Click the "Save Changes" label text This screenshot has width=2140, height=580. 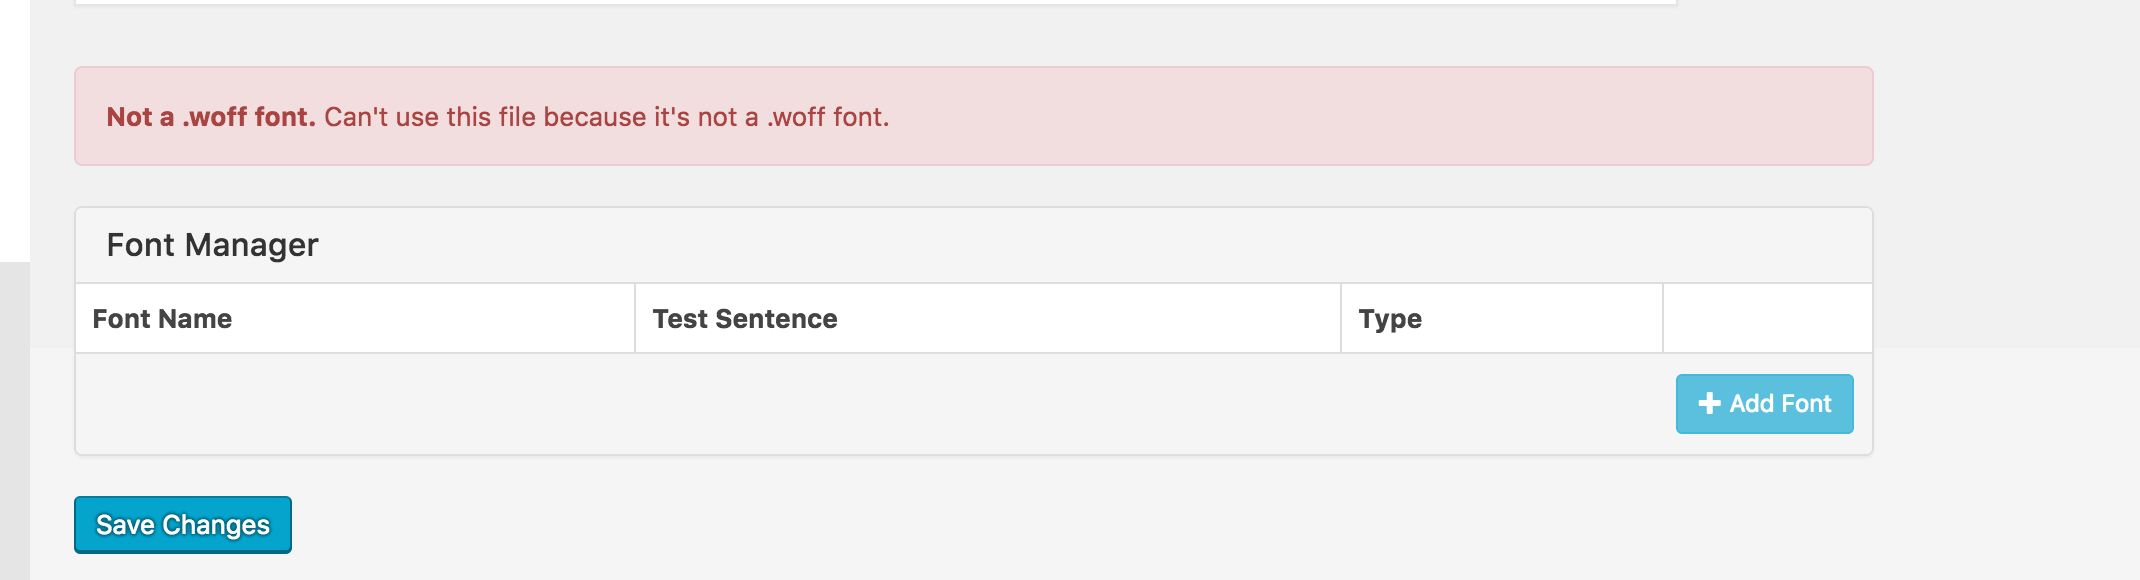tap(183, 525)
